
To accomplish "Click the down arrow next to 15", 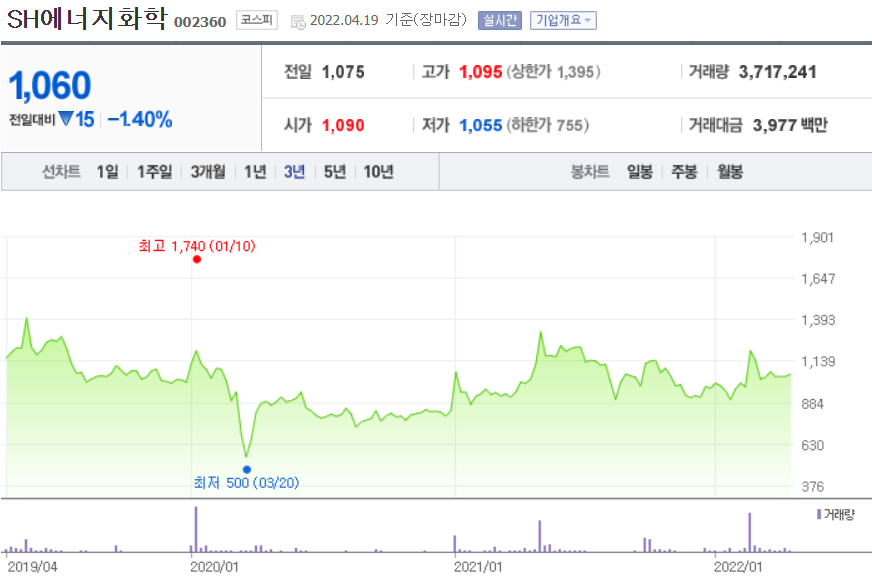I will pos(66,118).
